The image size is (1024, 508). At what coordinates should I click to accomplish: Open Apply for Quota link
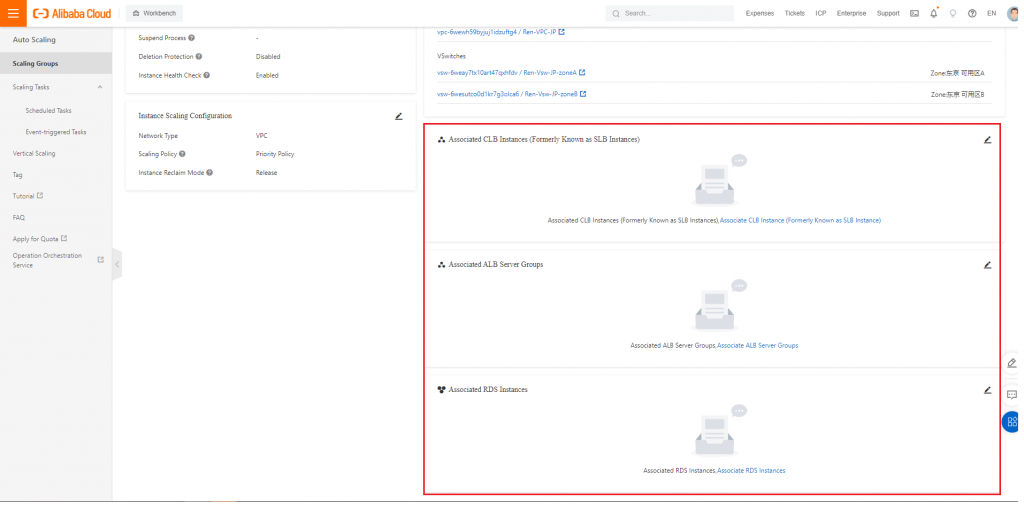coord(40,239)
